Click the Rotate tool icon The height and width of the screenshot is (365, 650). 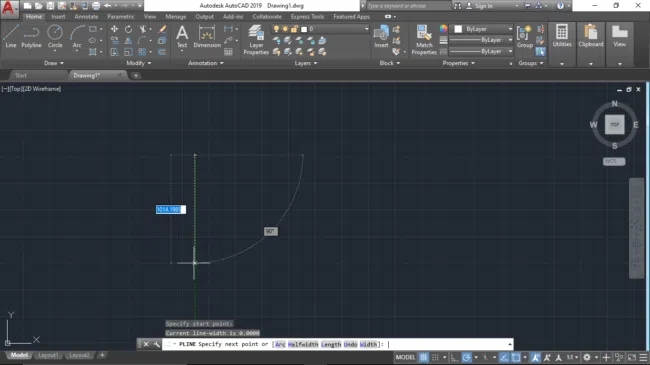click(129, 29)
